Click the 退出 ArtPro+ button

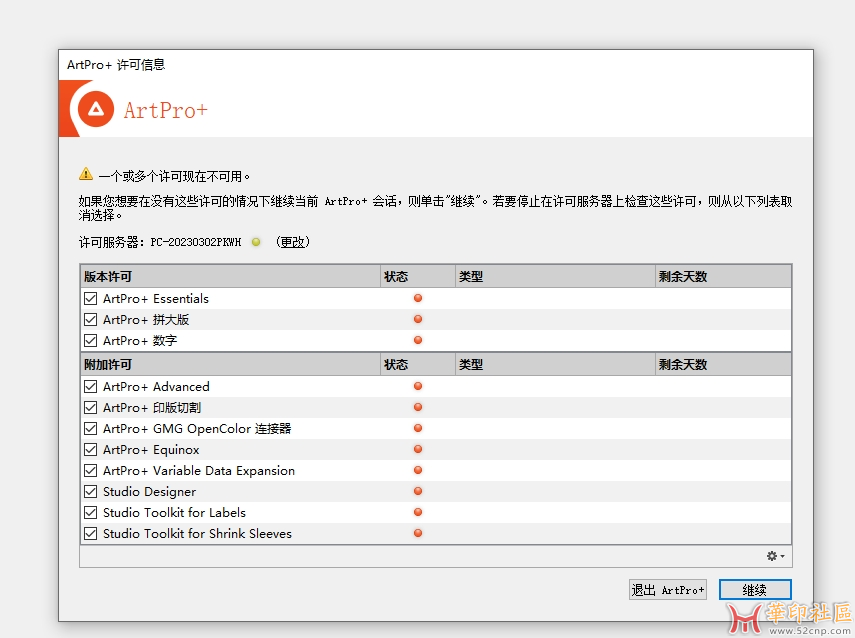(x=667, y=589)
